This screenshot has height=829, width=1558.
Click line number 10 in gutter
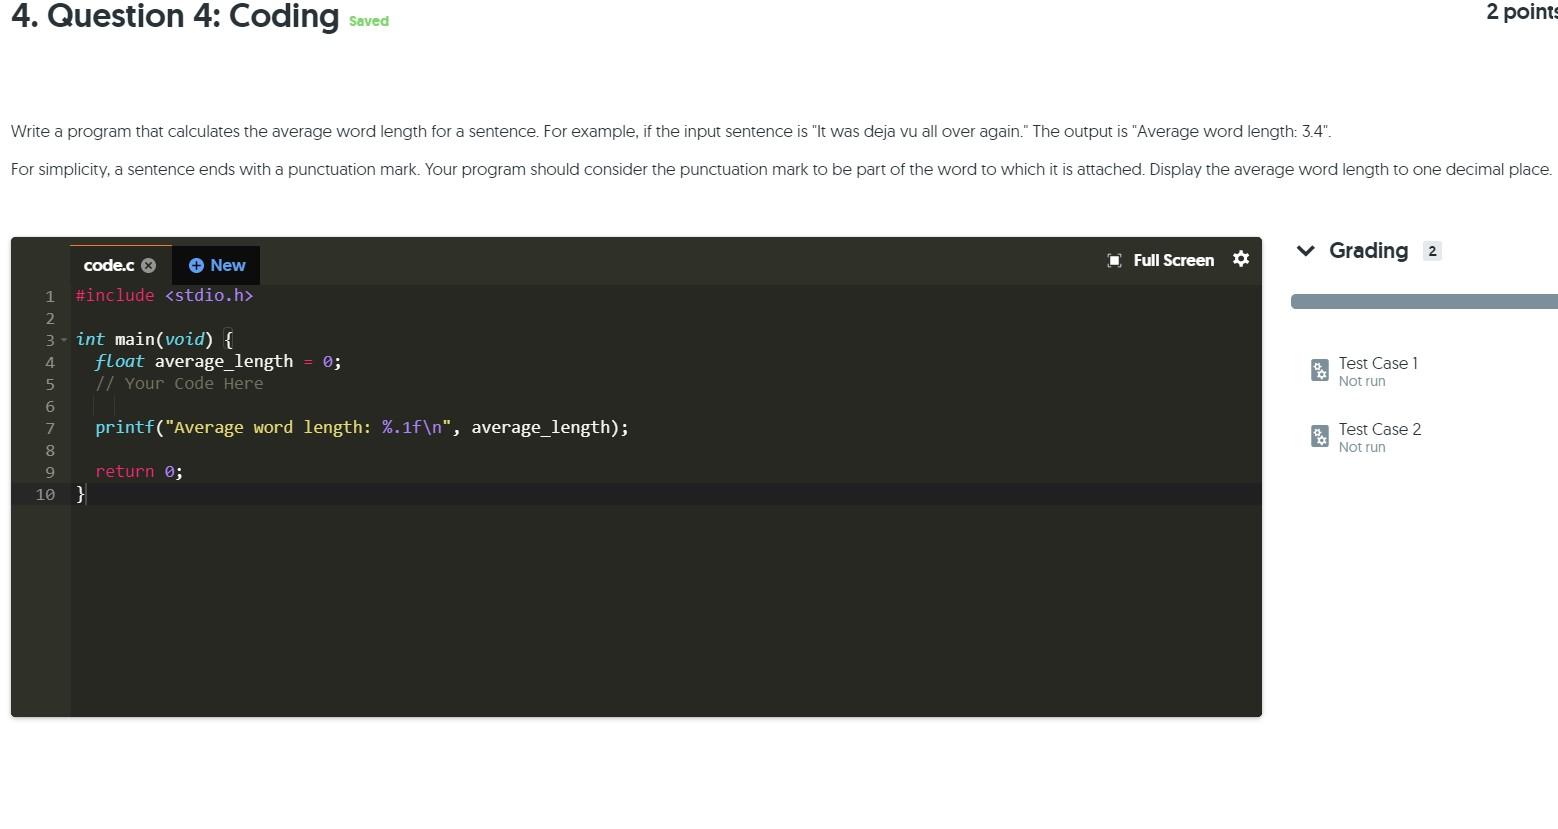[x=45, y=494]
